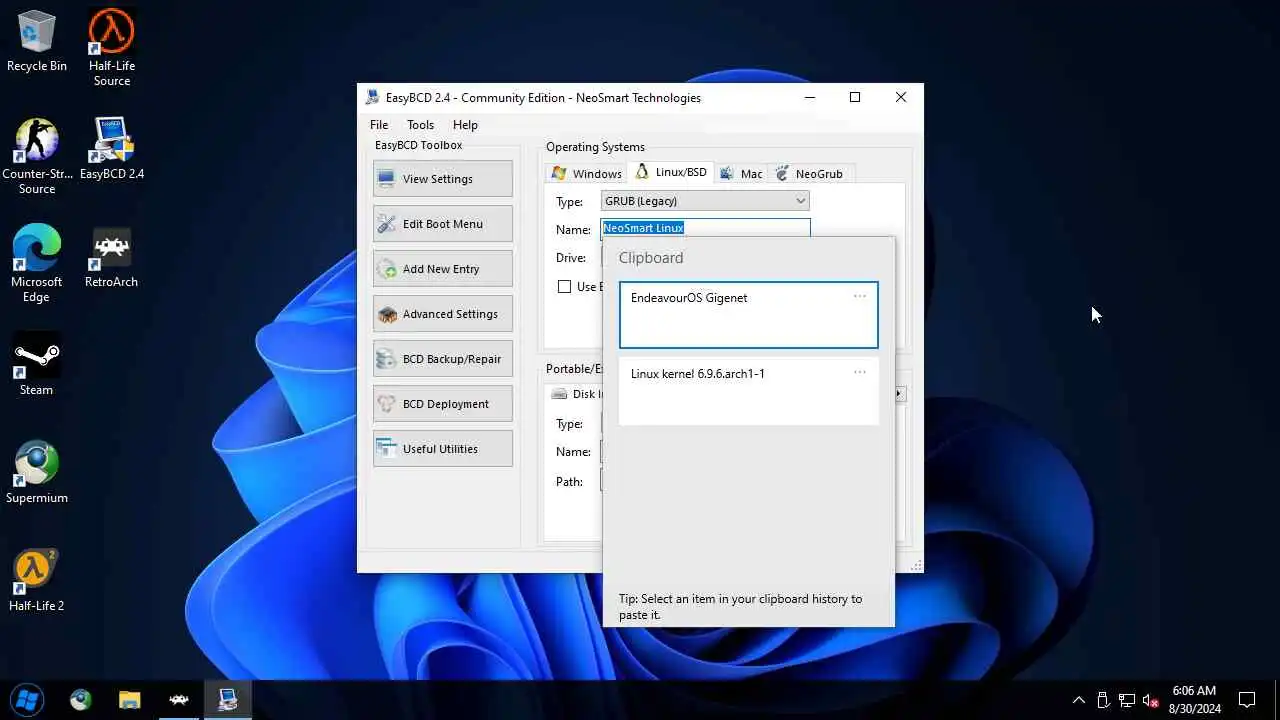The height and width of the screenshot is (720, 1280).
Task: Open the Half-Life Source desktop icon
Action: [112, 48]
